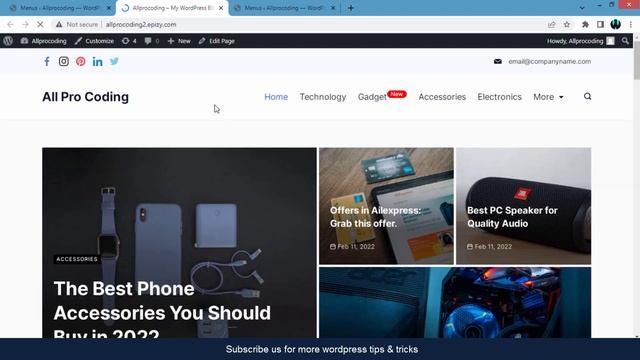Click the page vertical scrollbar thumb

pos(636,60)
